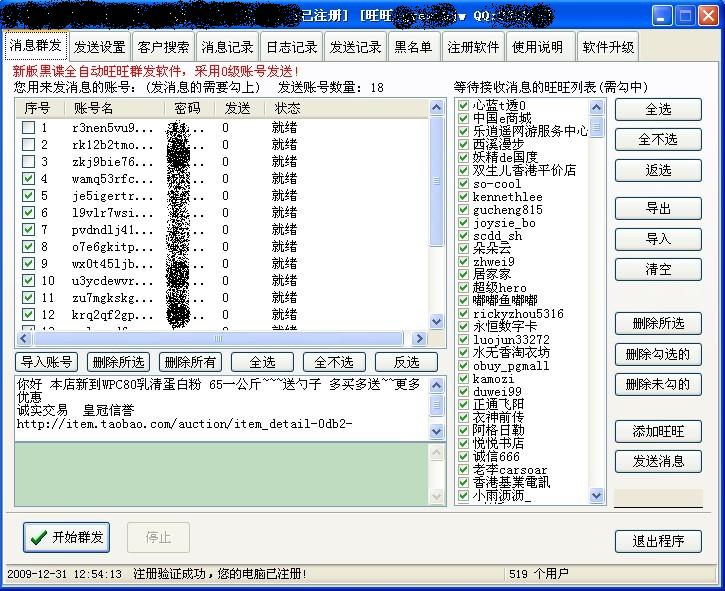This screenshot has width=725, height=591.
Task: Click the recipient list scroll-down arrow
Action: (x=596, y=495)
